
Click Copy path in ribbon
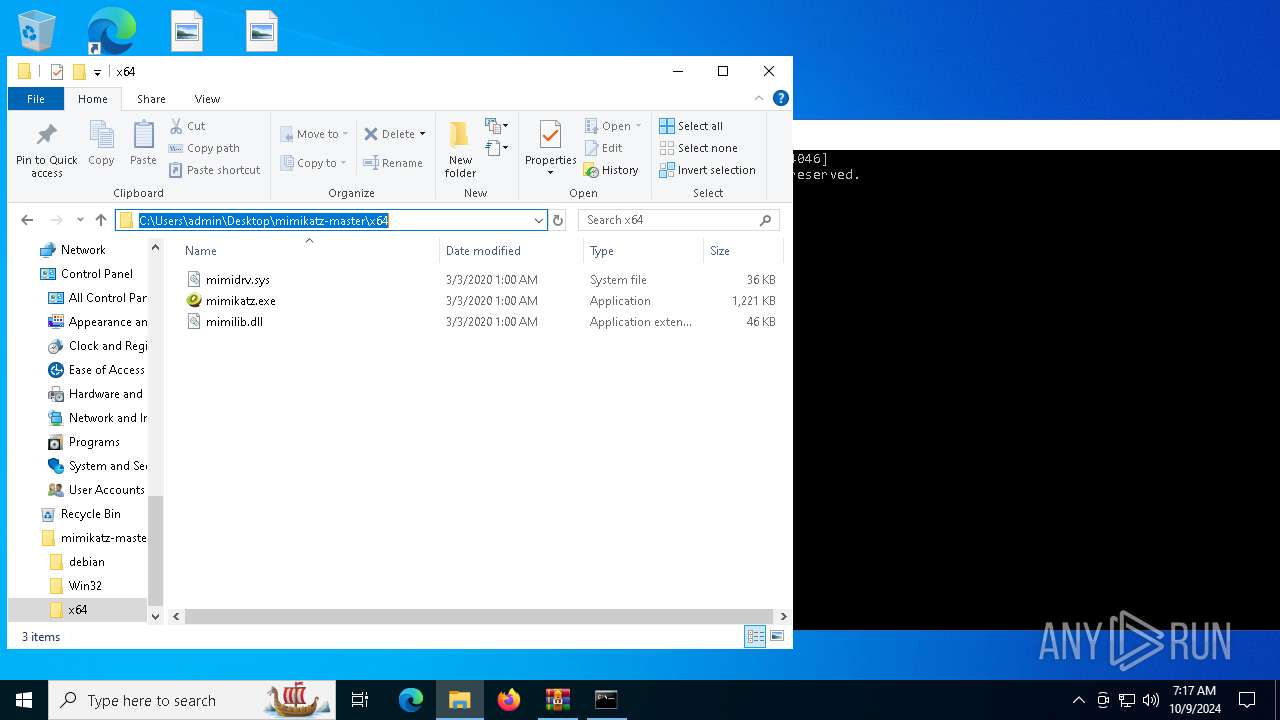[x=204, y=148]
